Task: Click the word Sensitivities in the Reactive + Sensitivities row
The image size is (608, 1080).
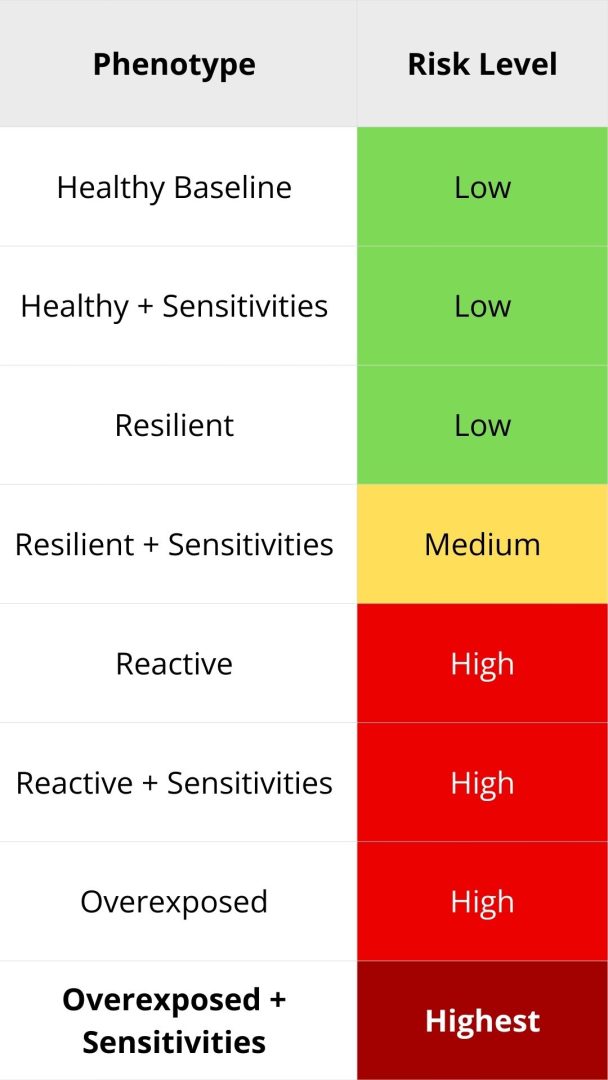Action: [x=250, y=782]
